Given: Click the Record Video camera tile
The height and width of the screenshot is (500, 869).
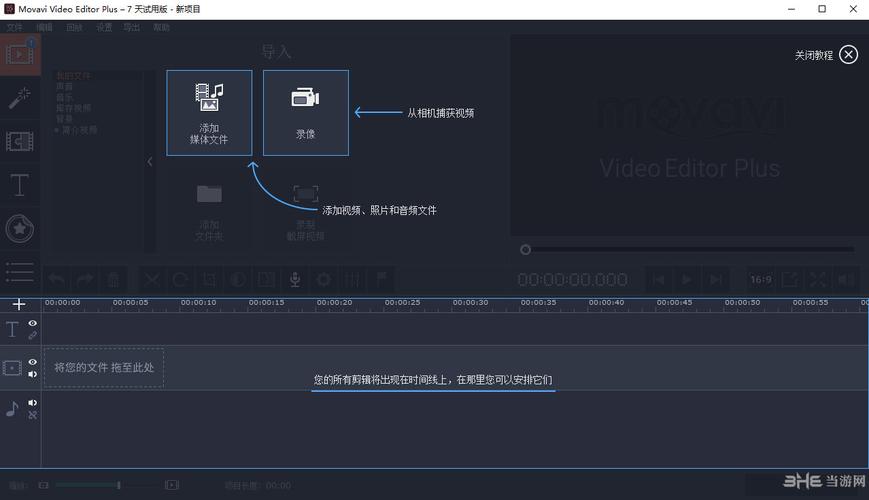Looking at the screenshot, I should tap(305, 113).
